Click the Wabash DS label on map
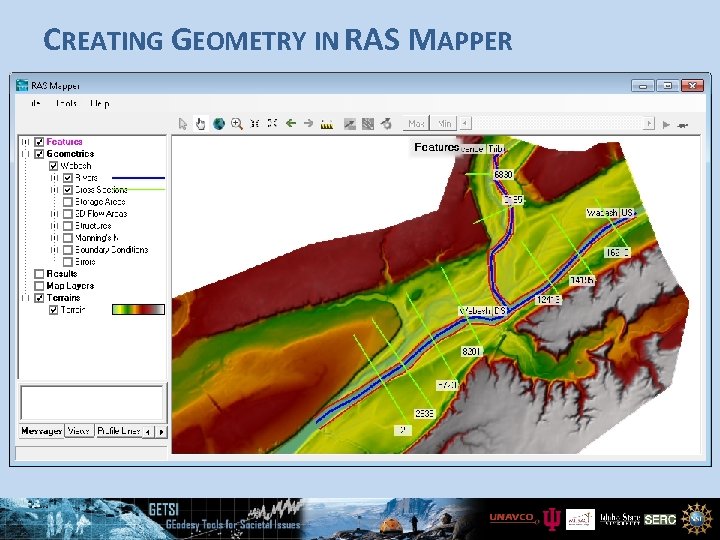Screen dimensions: 720x540 (x=483, y=312)
